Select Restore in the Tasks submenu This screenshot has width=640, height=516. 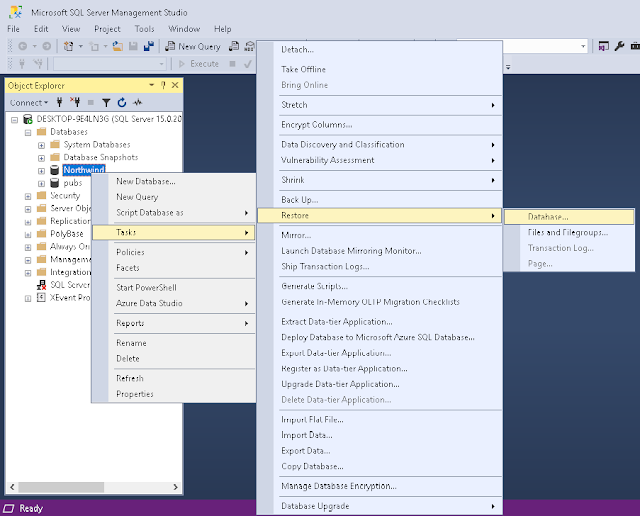[379, 216]
